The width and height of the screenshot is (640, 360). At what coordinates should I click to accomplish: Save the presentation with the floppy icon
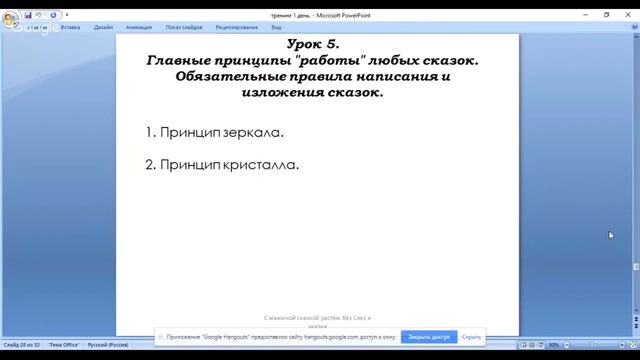28,15
